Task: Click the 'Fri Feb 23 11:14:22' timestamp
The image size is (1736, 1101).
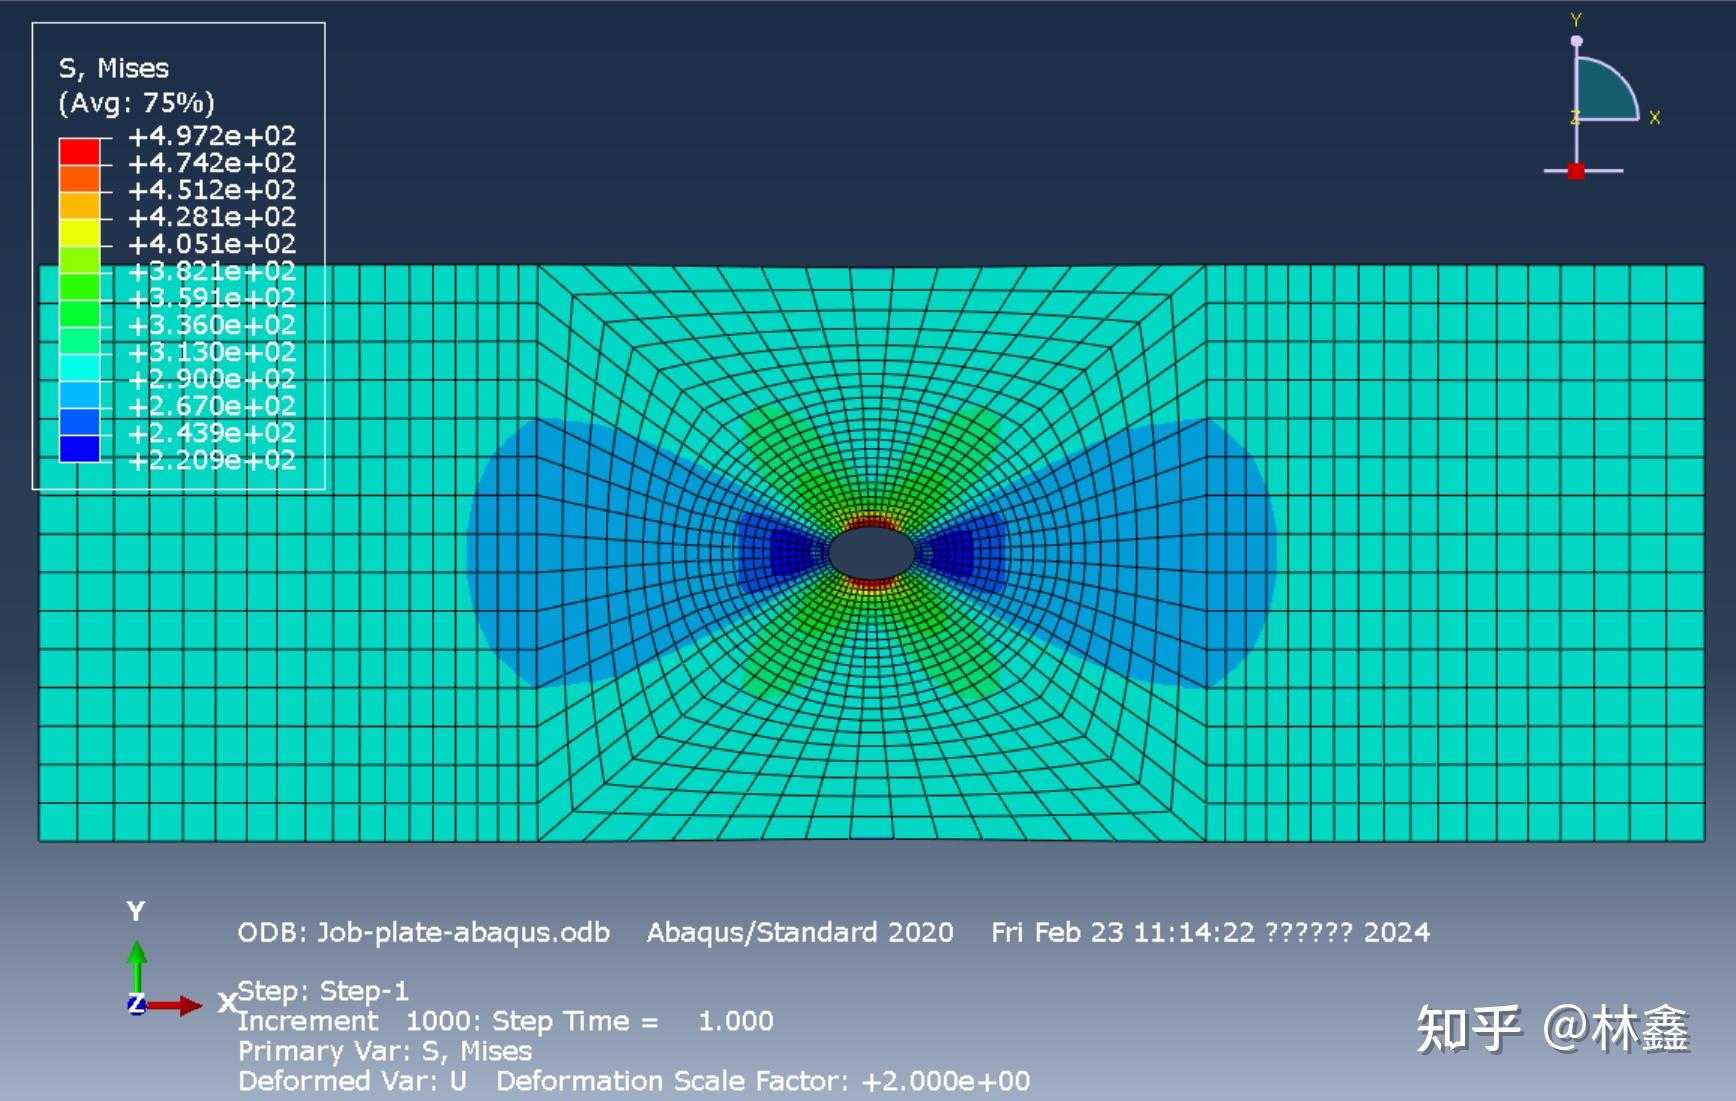Action: pos(1122,932)
